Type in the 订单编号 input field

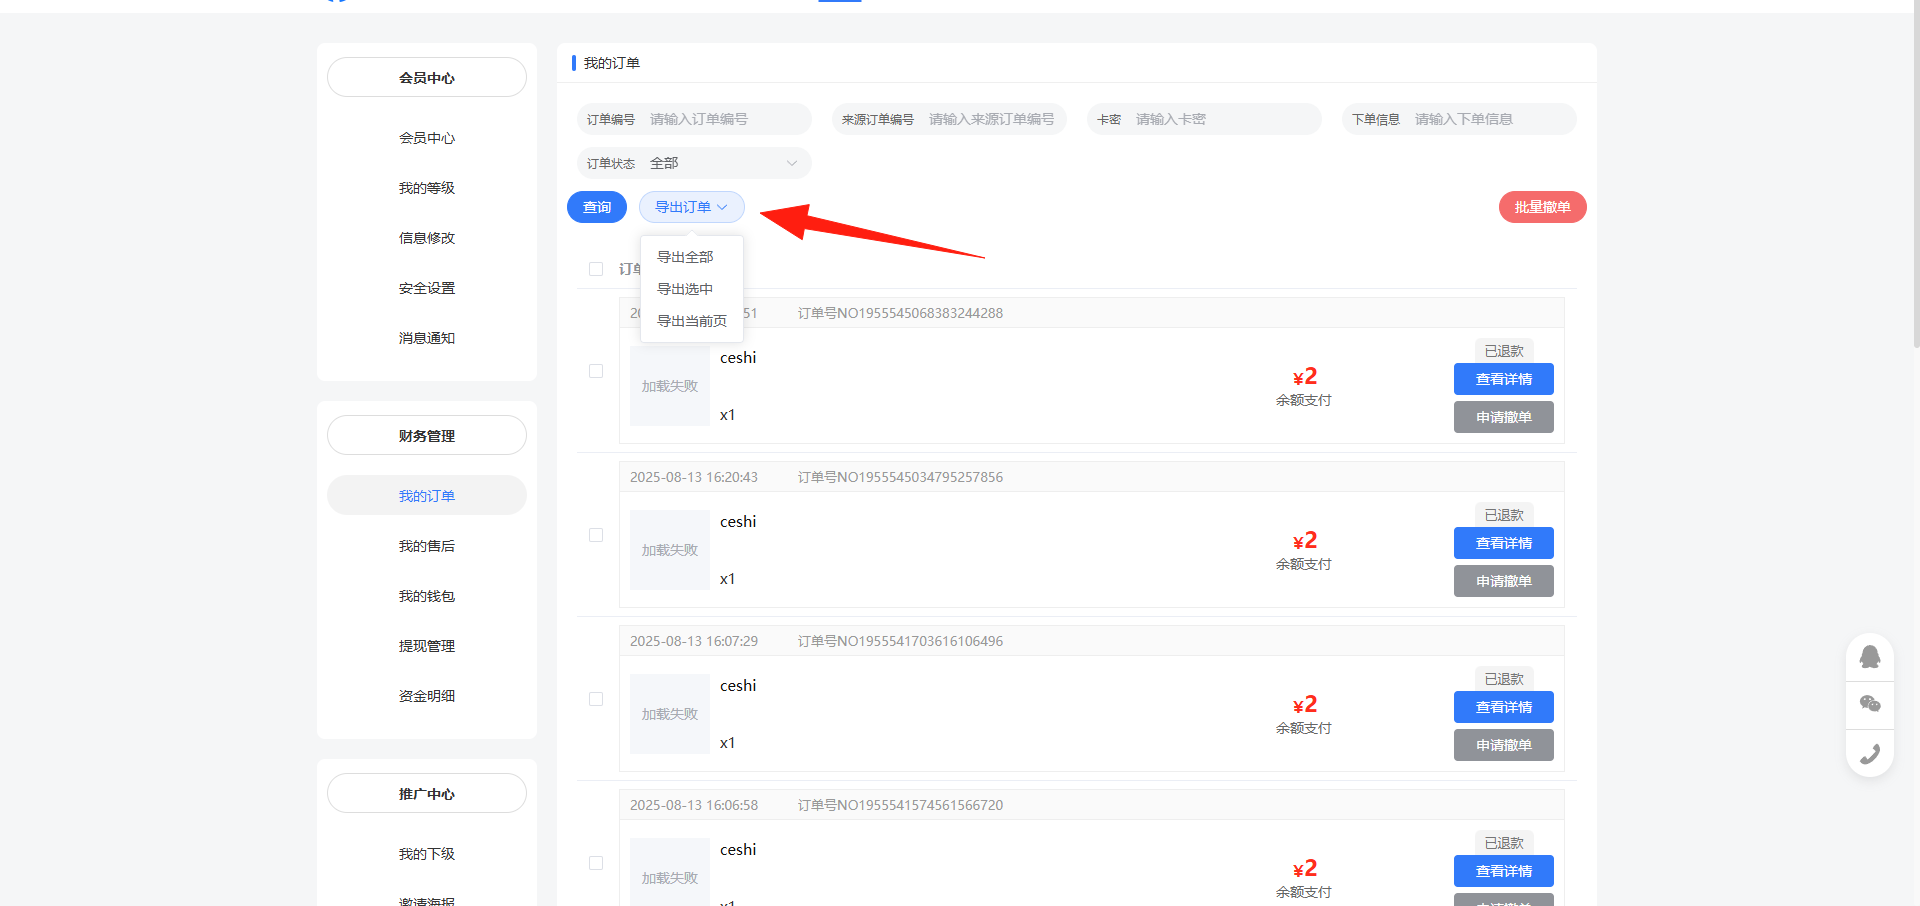[724, 119]
